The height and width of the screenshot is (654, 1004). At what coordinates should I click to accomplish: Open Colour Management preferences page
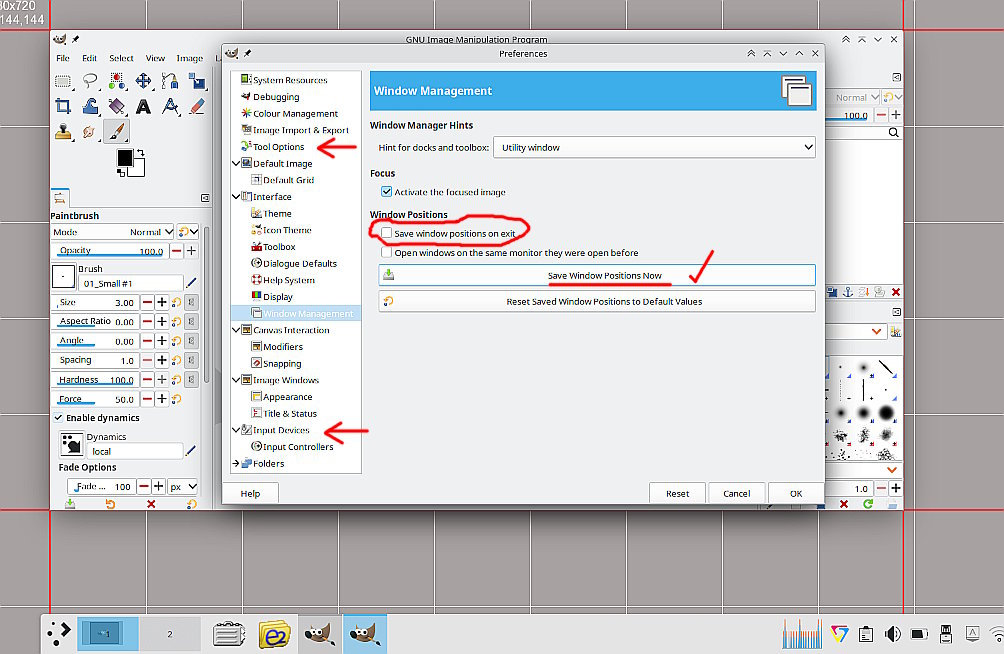[x=295, y=113]
